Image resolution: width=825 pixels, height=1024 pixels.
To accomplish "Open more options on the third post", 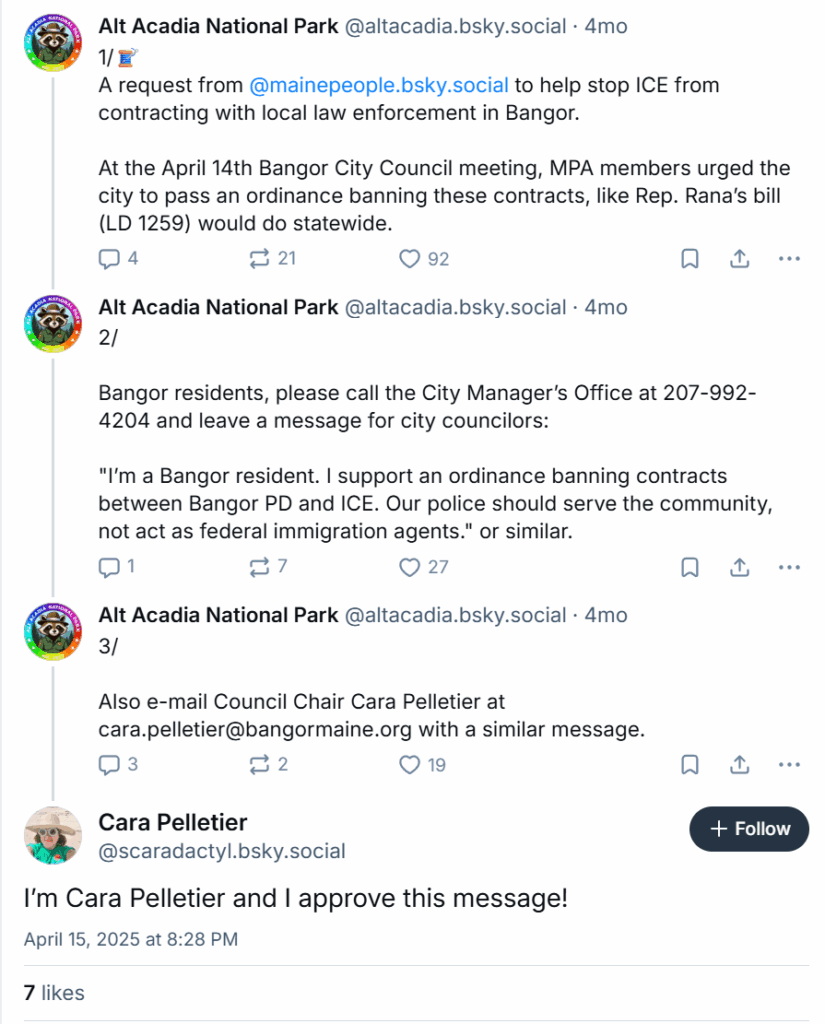I will pos(789,765).
